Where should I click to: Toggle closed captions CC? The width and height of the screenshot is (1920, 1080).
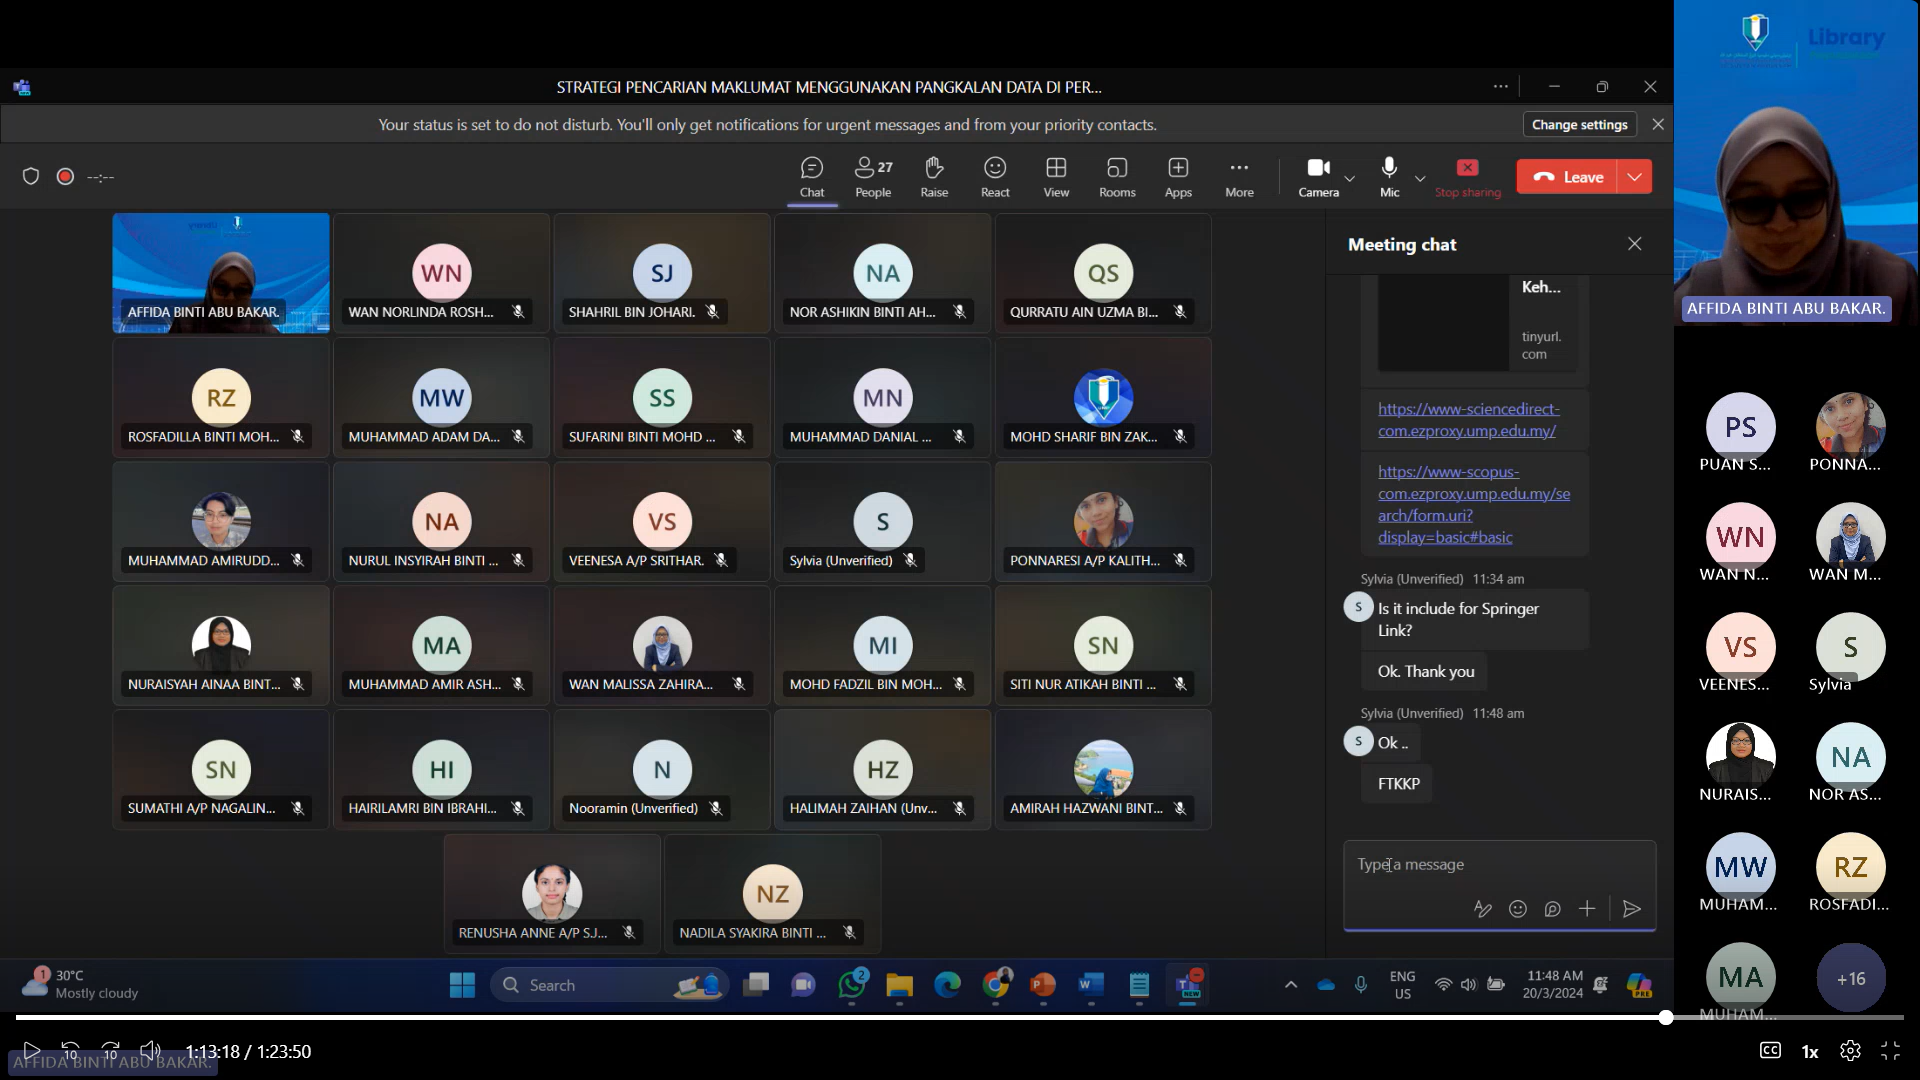pos(1770,1050)
